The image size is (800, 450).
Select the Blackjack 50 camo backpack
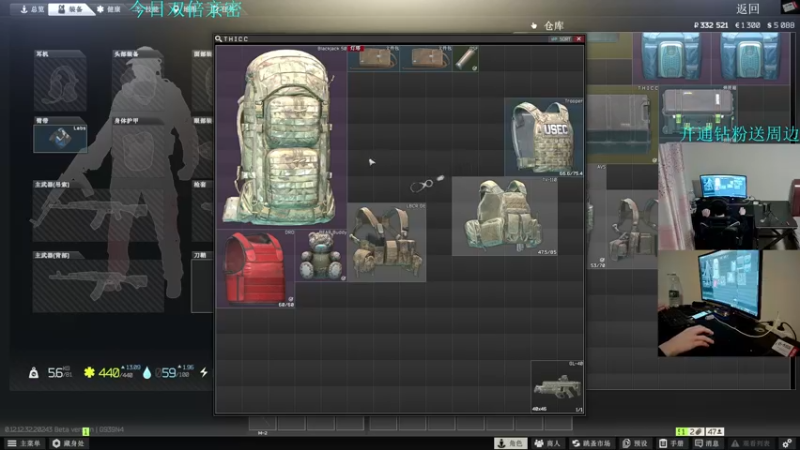click(282, 137)
